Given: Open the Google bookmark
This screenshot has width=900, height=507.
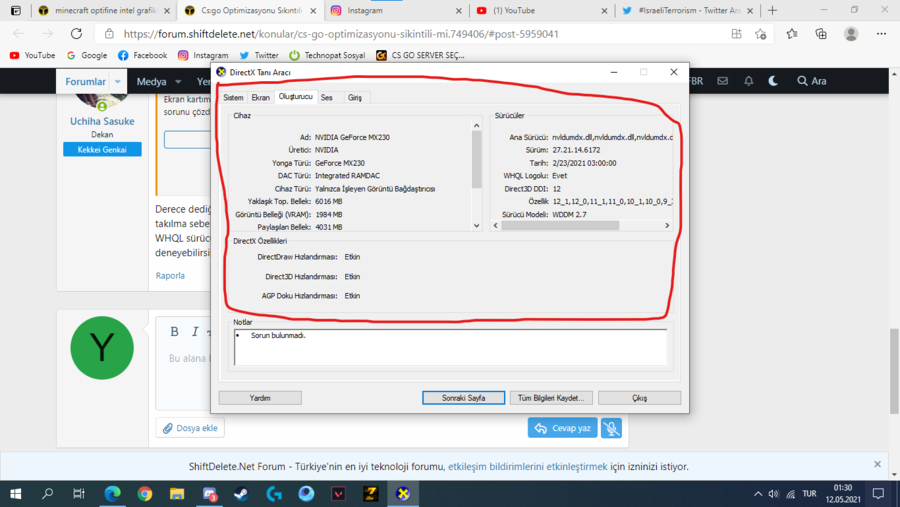Looking at the screenshot, I should (87, 55).
